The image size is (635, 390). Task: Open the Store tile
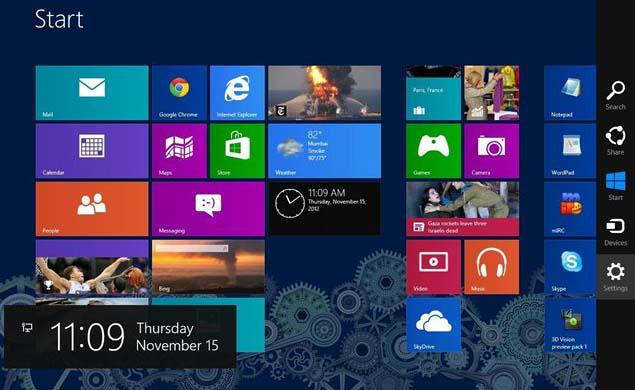[x=237, y=151]
